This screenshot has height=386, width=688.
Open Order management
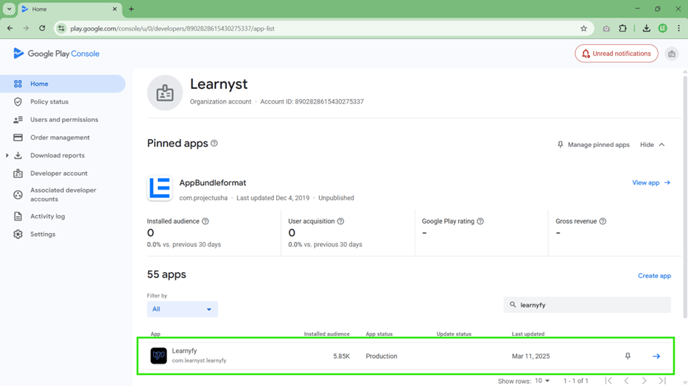[x=60, y=138]
